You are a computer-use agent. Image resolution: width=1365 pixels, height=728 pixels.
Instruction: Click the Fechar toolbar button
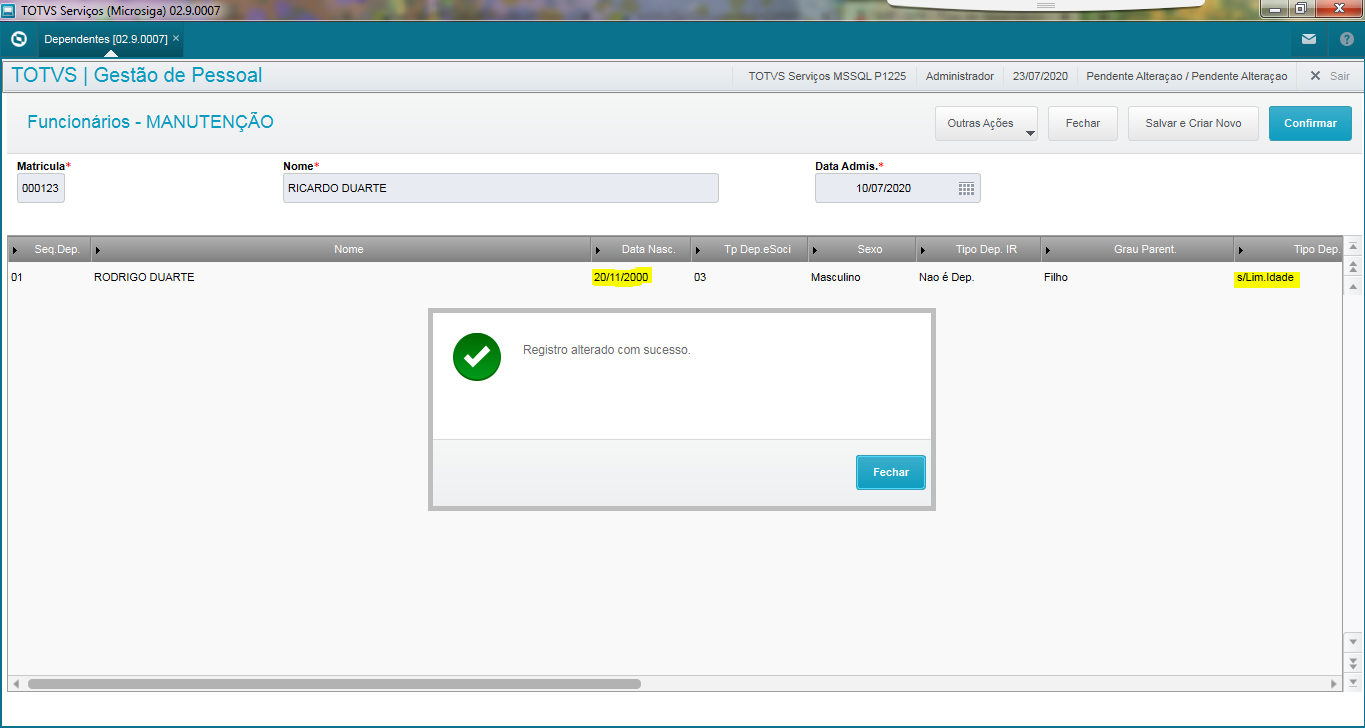click(x=1083, y=123)
